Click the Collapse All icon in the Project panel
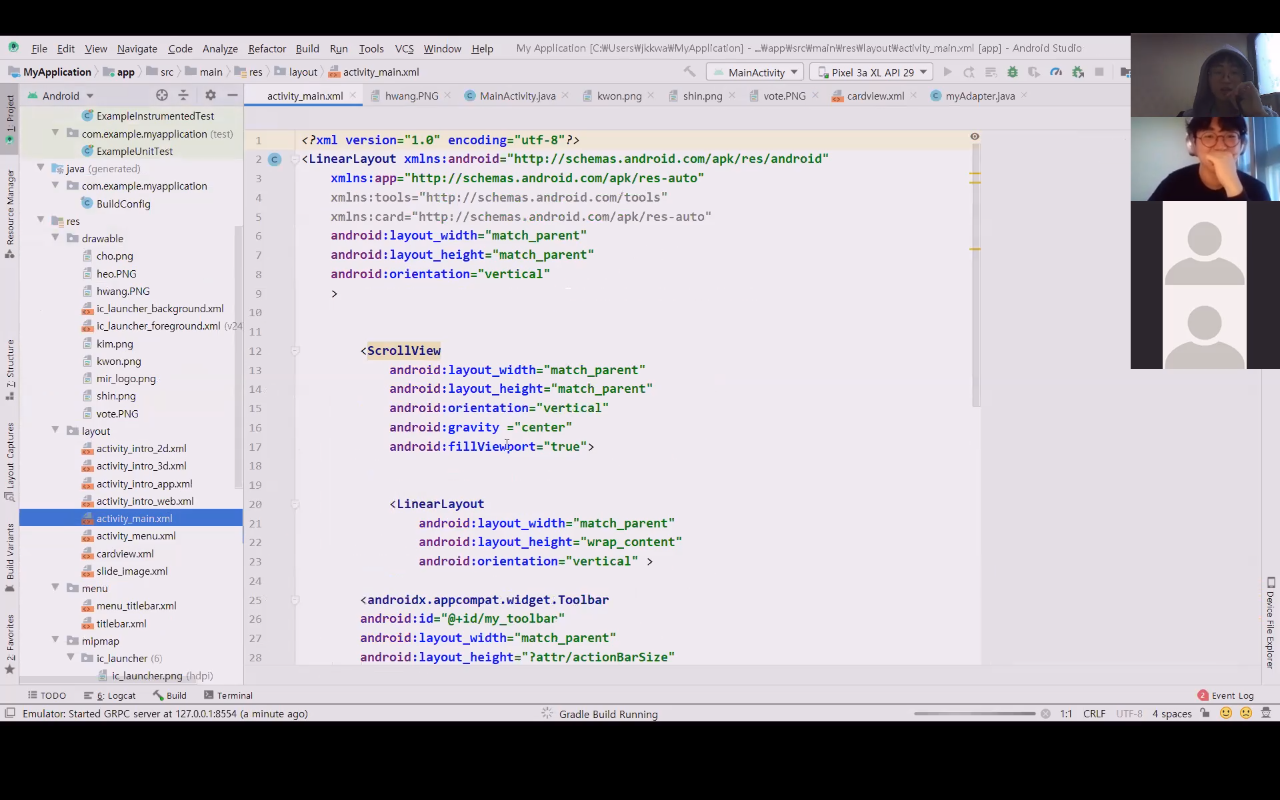The image size is (1280, 800). [x=183, y=96]
